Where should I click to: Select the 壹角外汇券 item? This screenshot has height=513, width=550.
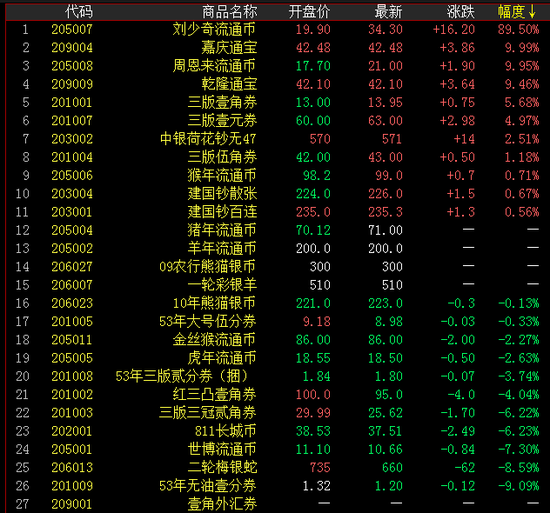(222, 504)
